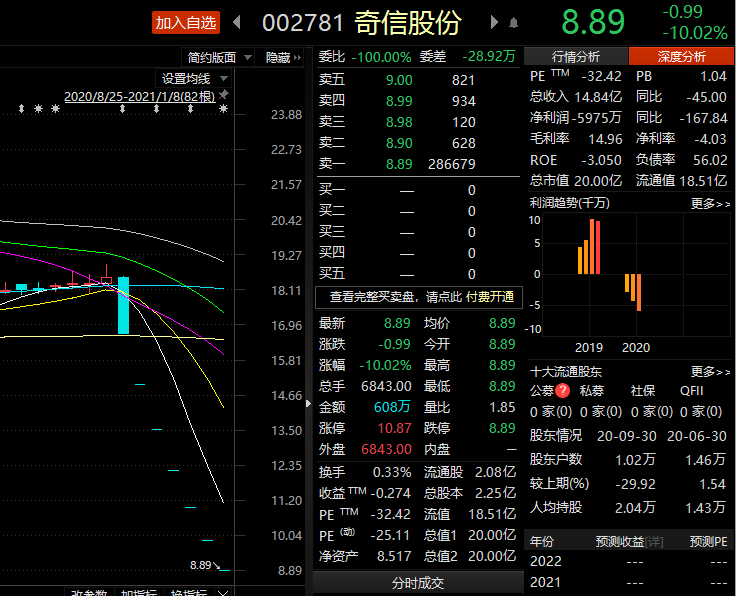This screenshot has width=736, height=596.
Task: Click the 卖一 volume 286679
Action: click(x=452, y=164)
